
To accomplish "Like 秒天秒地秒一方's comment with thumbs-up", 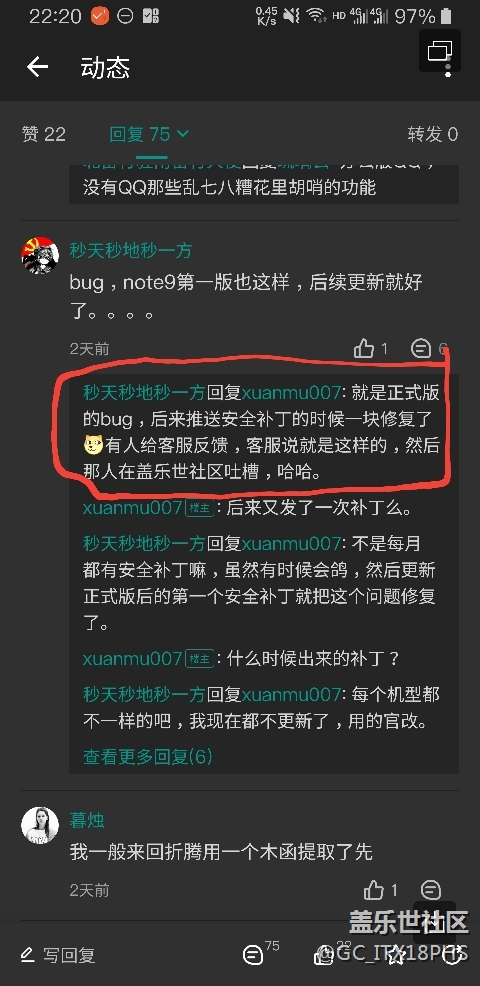I will (x=364, y=348).
